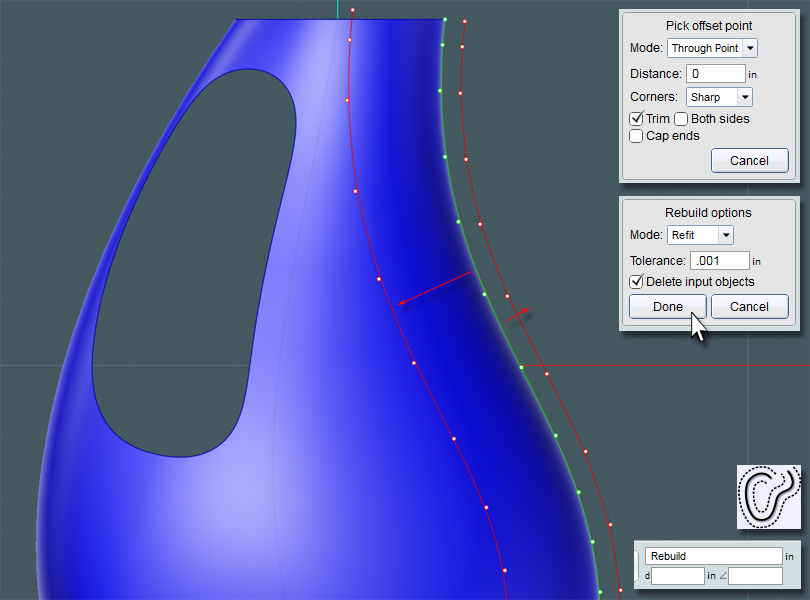The image size is (810, 600).
Task: Click the Tolerance input field
Action: 720,260
